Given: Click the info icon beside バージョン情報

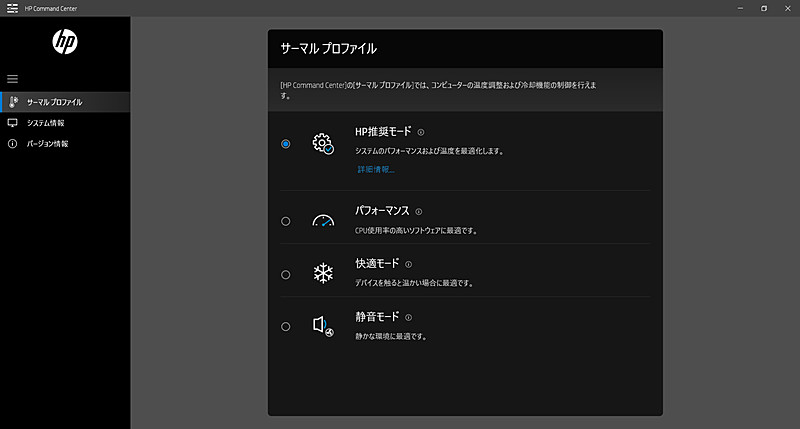Looking at the screenshot, I should (x=12, y=144).
